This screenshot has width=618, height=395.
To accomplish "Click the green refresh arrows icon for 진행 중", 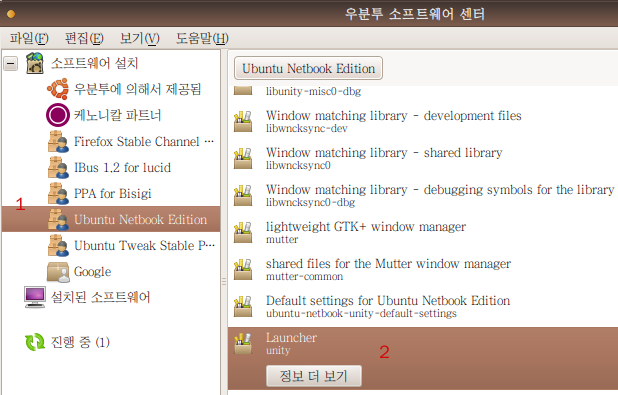I will click(35, 342).
